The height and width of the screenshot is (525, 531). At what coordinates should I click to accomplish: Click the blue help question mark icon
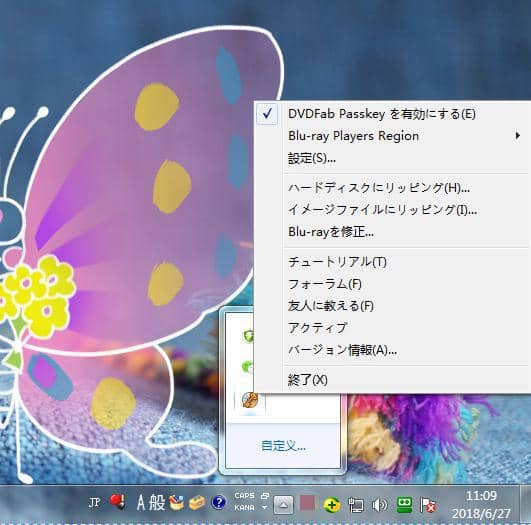[218, 503]
